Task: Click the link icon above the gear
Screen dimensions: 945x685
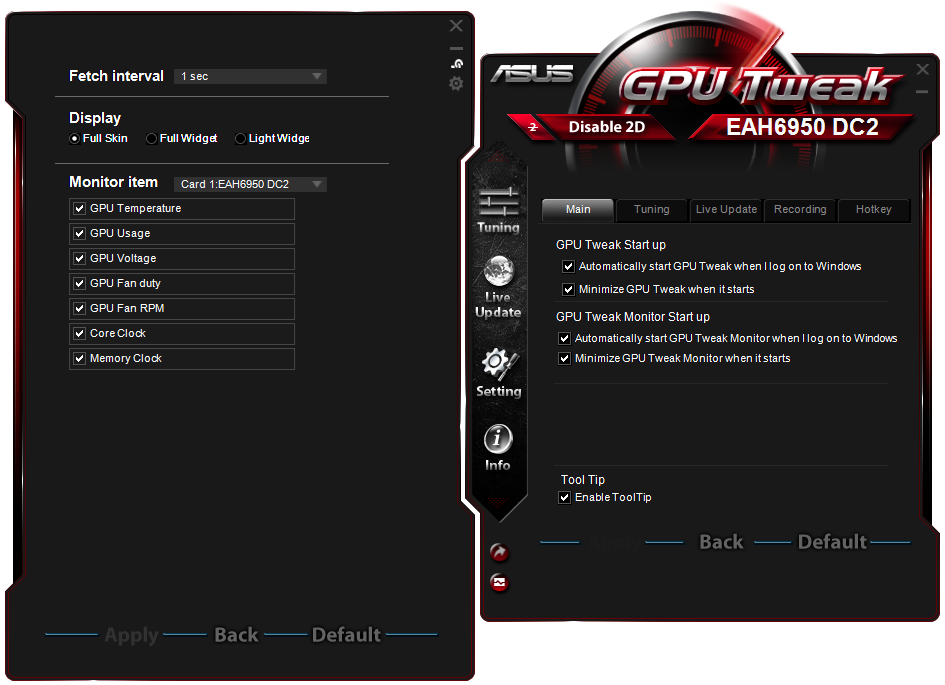Action: coord(457,63)
